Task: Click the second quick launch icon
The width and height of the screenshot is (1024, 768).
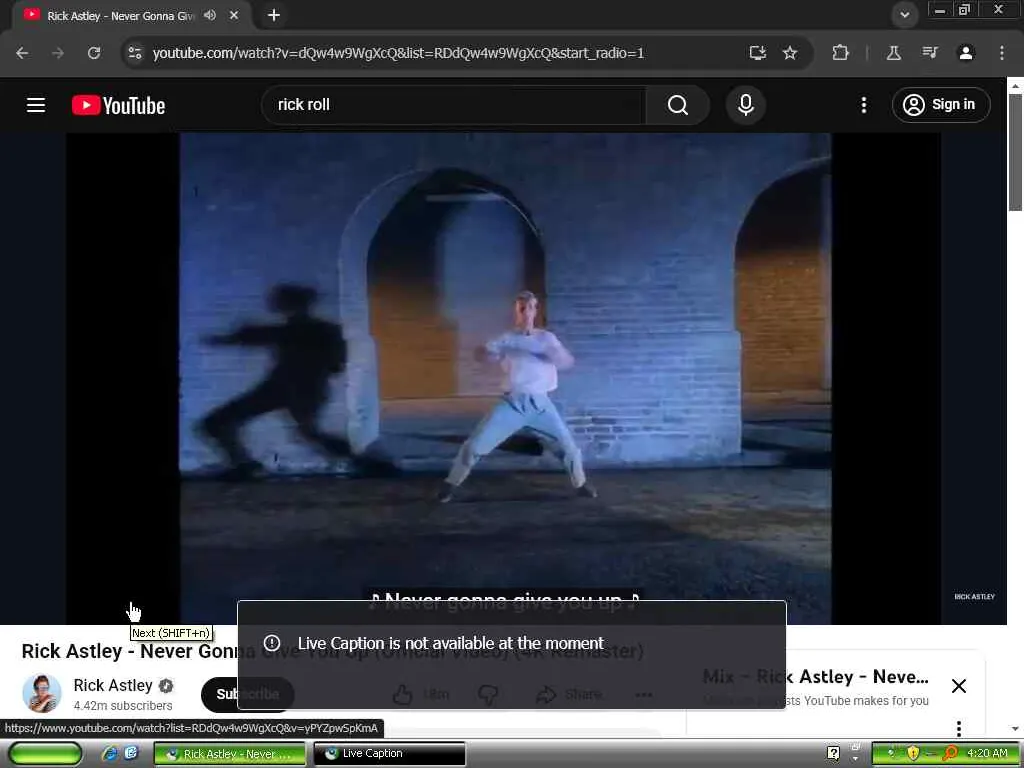Action: (x=131, y=754)
